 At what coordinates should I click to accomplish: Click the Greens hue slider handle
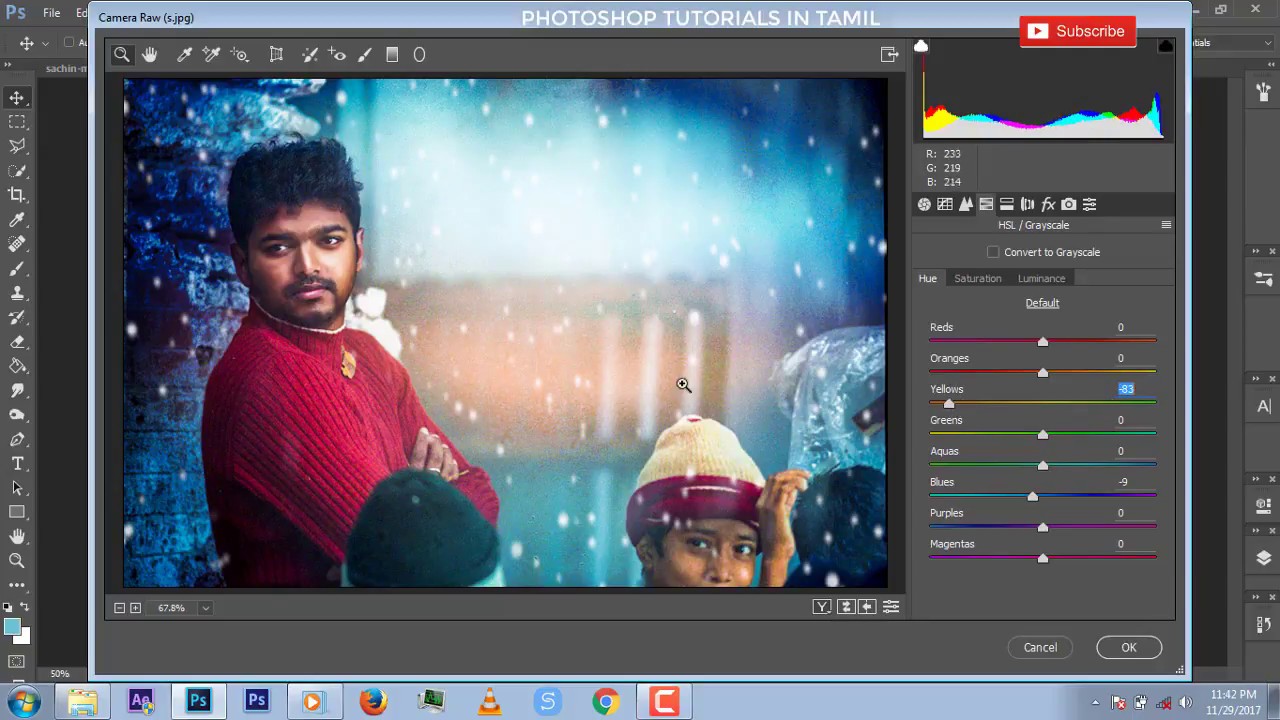(x=1043, y=435)
